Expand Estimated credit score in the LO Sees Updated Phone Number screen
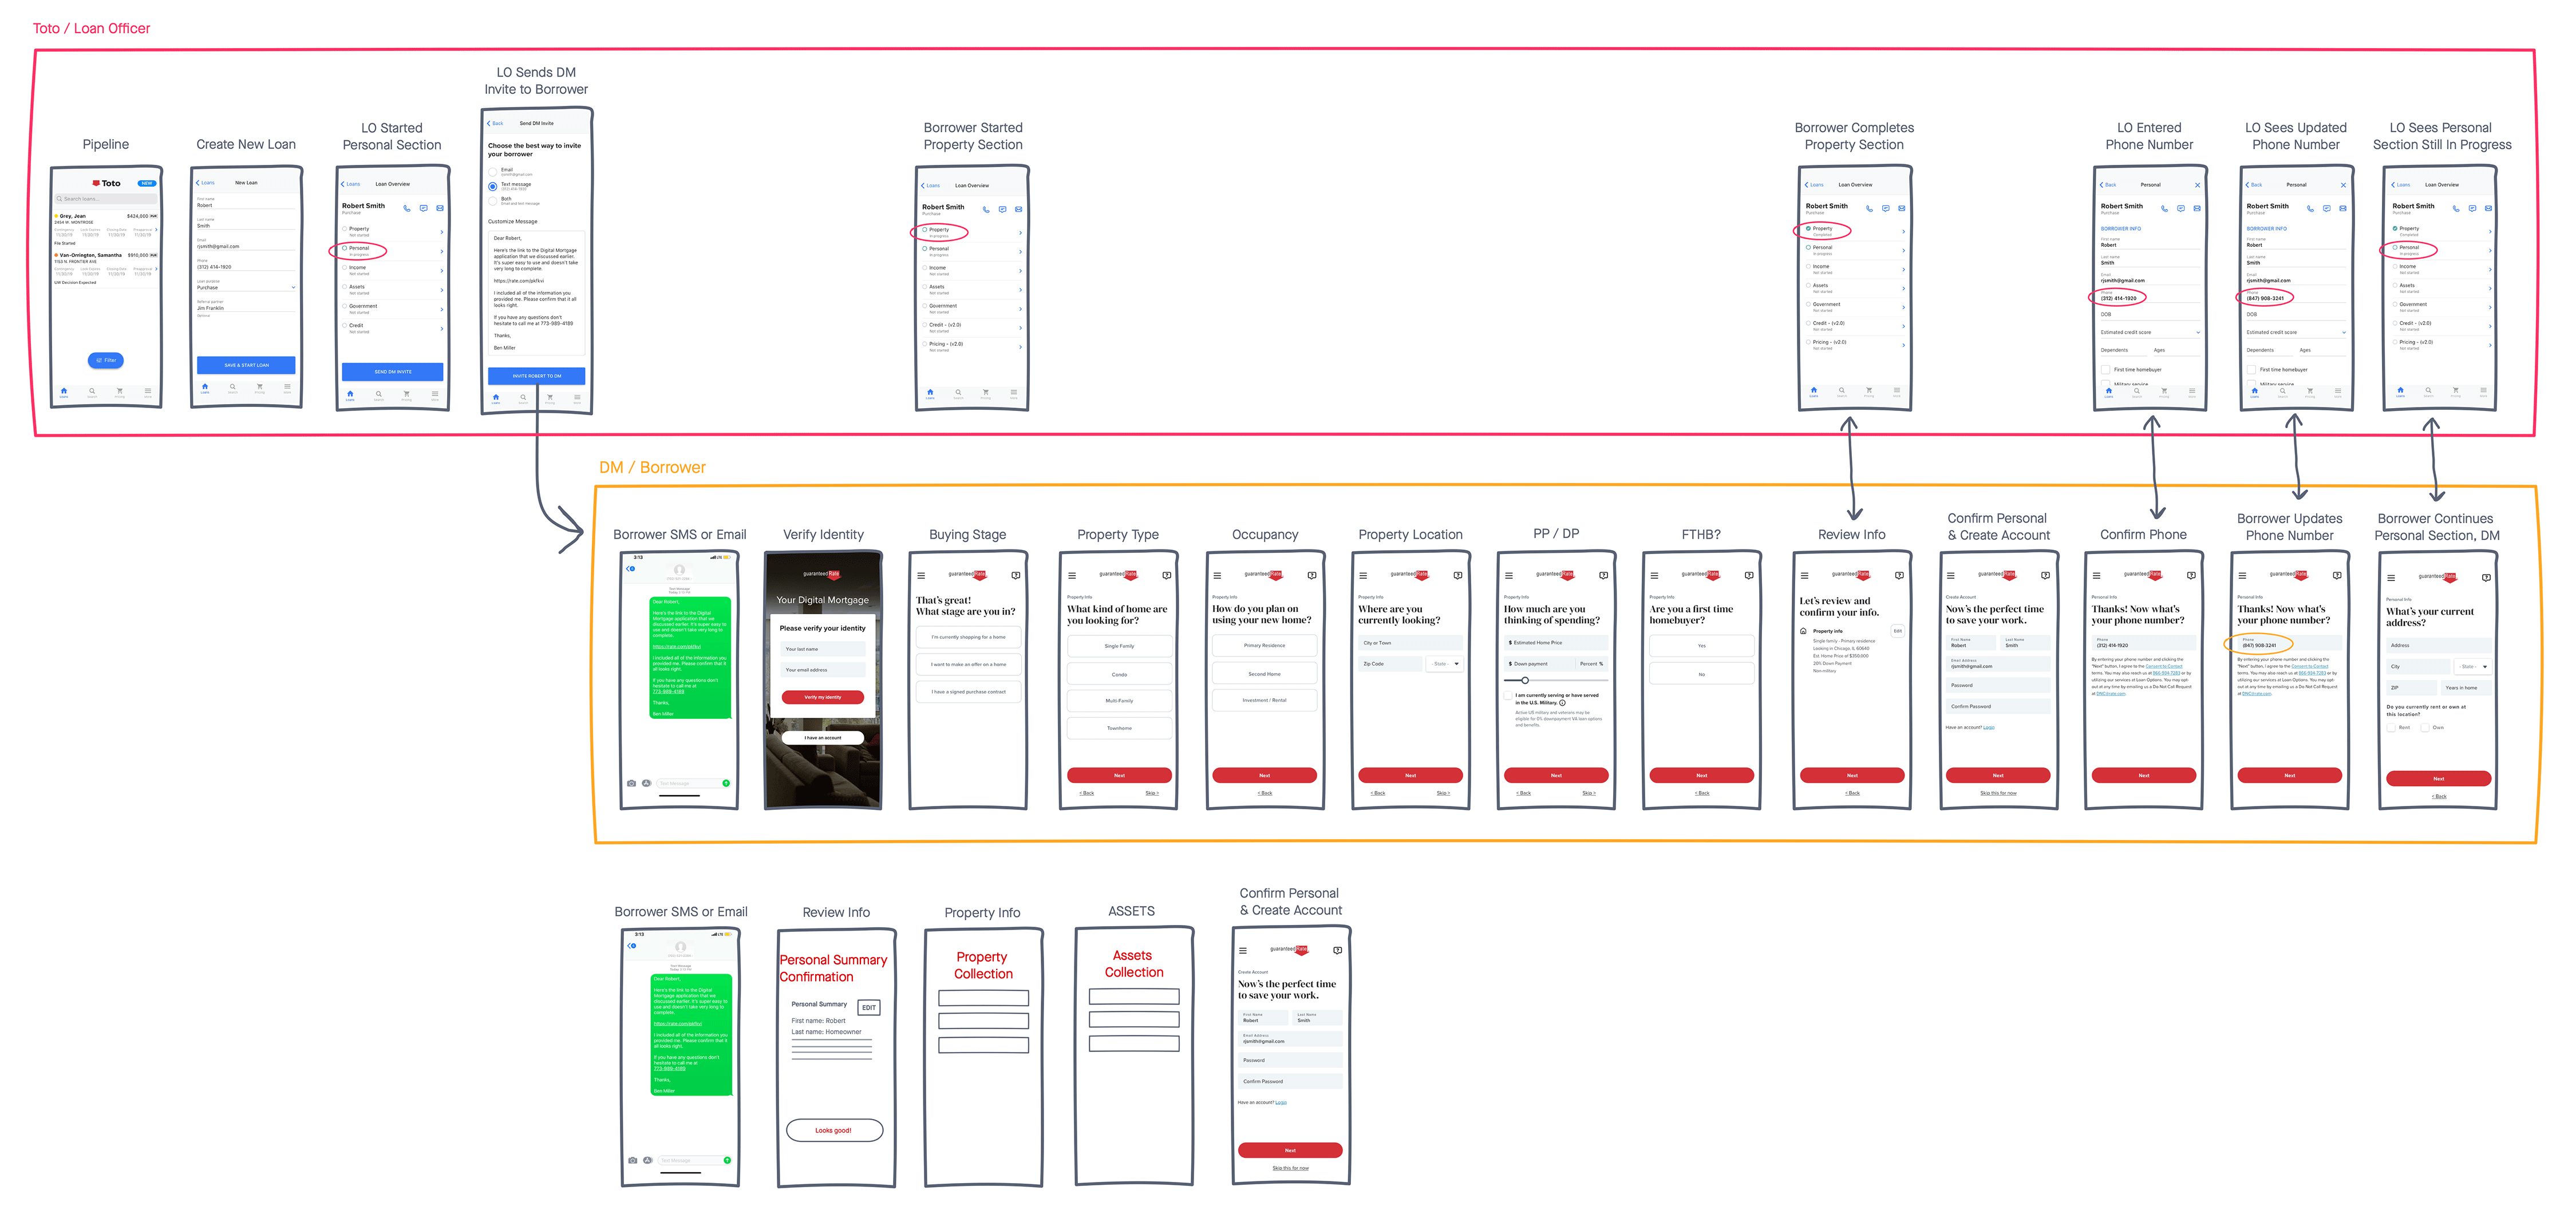This screenshot has width=2576, height=1214. tap(2296, 332)
